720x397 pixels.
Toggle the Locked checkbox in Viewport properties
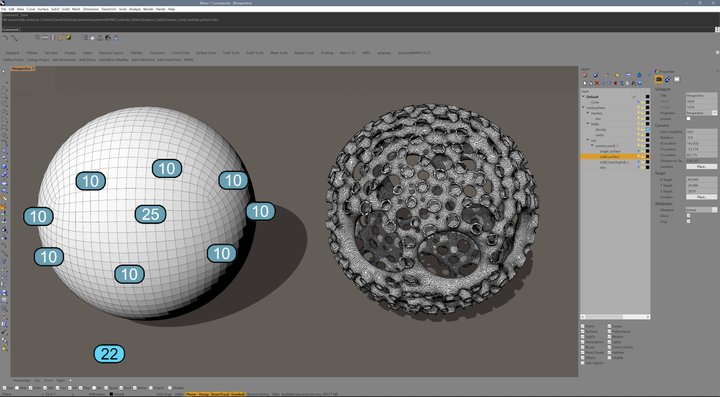688,119
